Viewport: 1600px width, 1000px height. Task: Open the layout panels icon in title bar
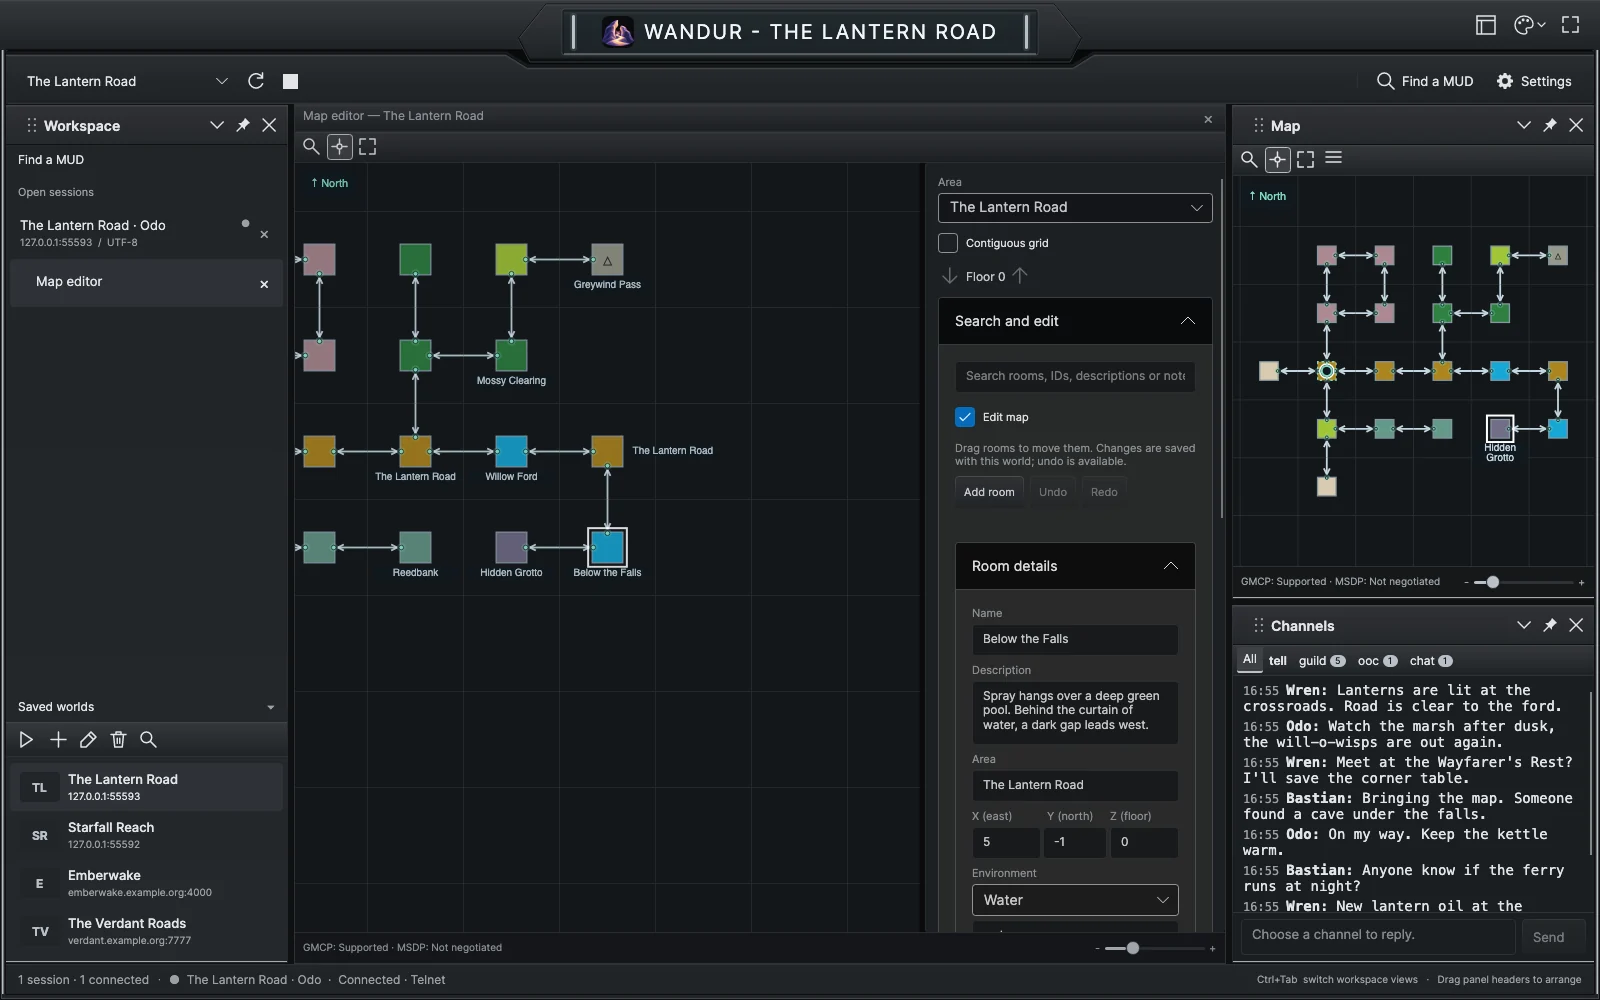(x=1486, y=25)
